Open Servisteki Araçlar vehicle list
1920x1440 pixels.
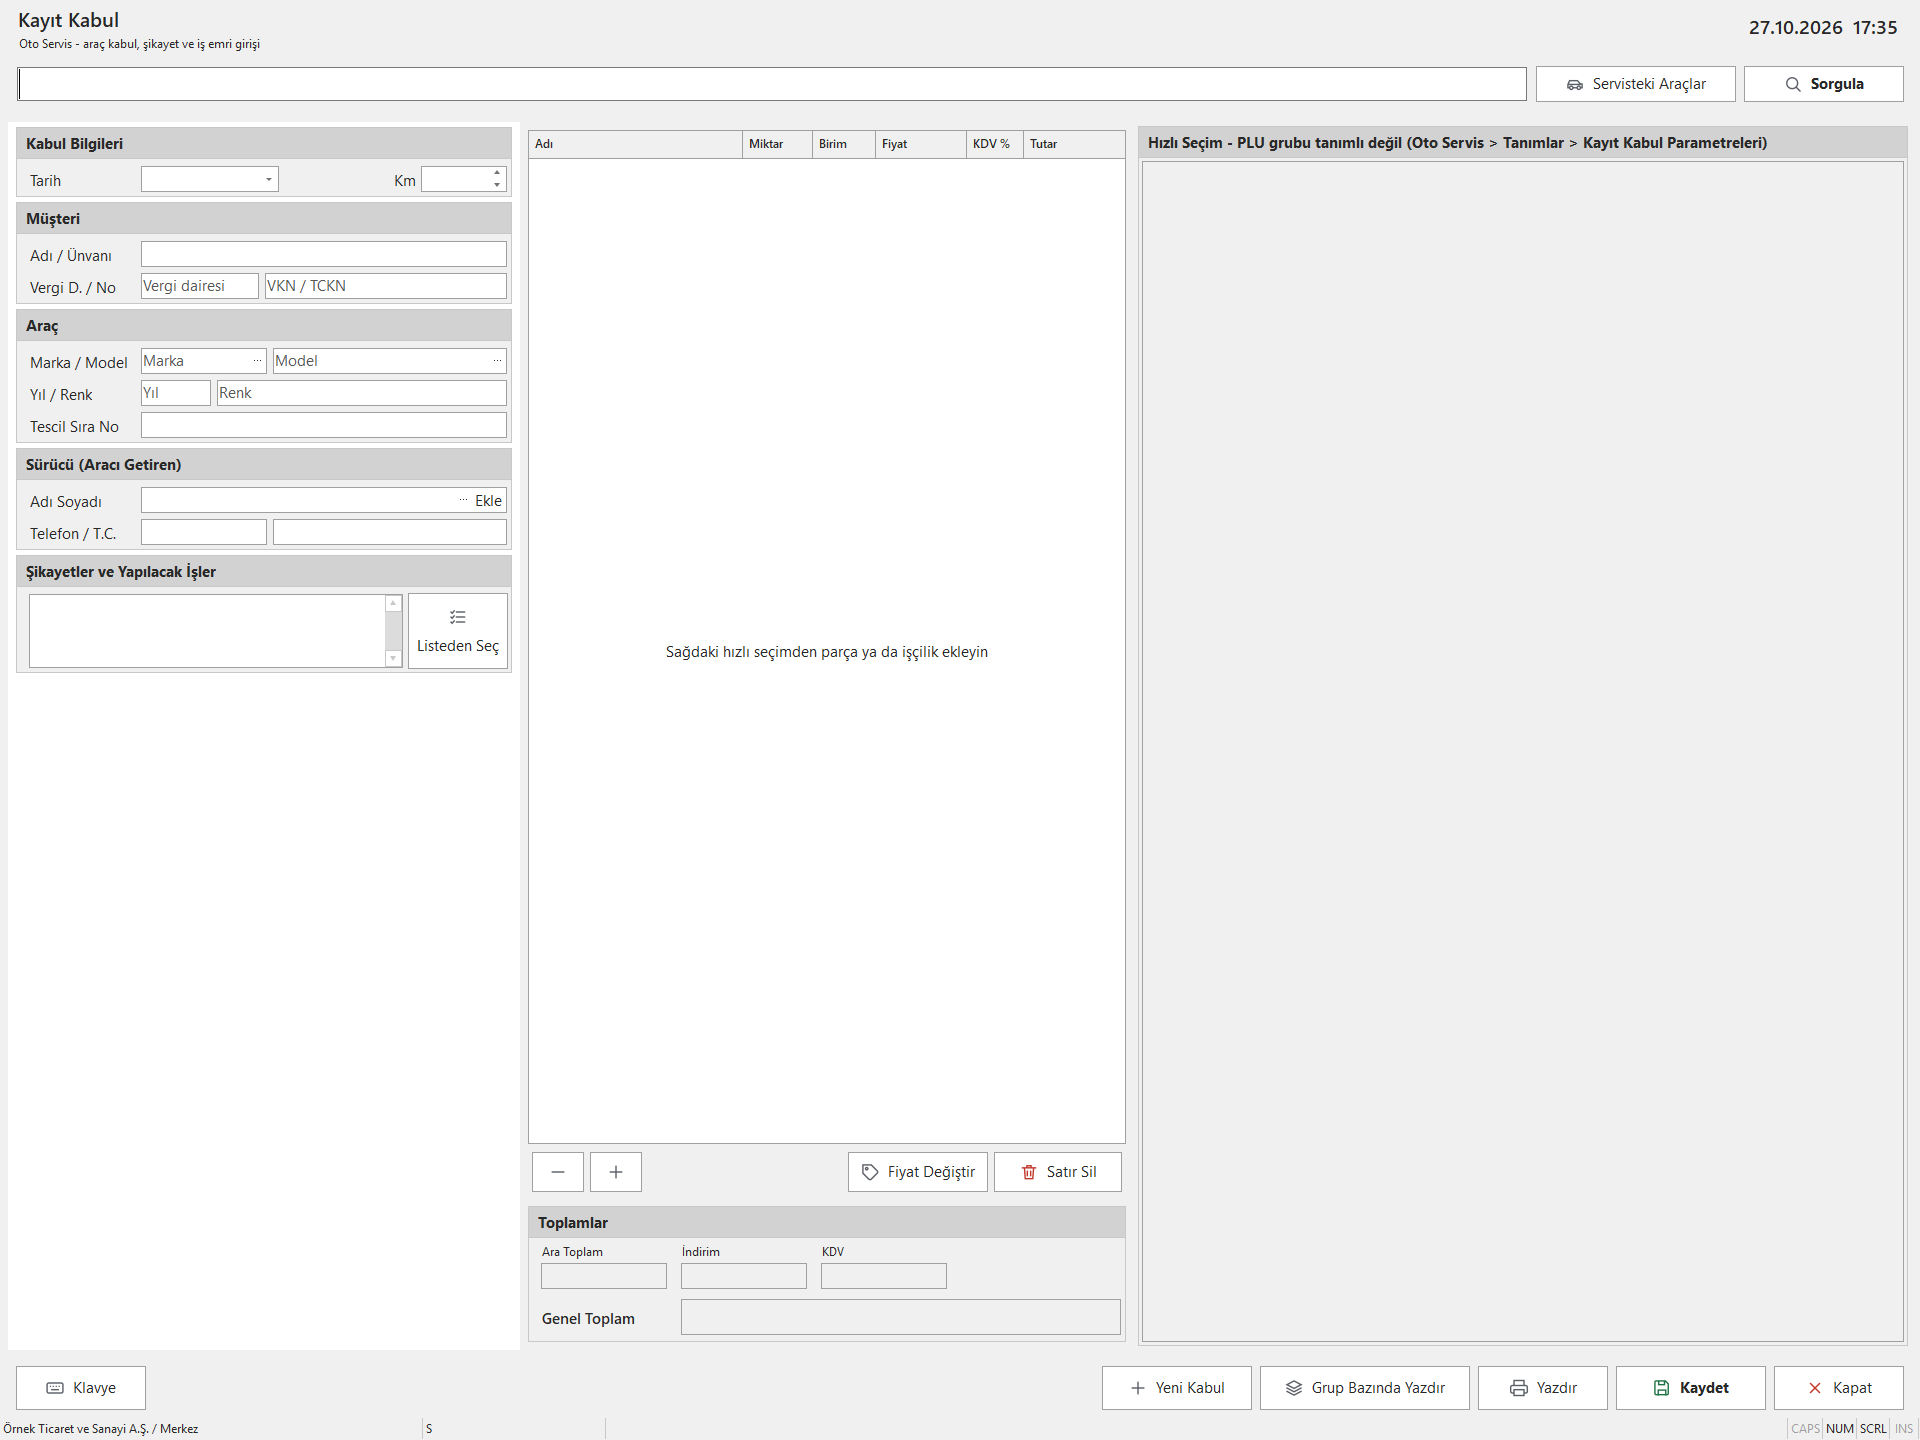coord(1636,84)
